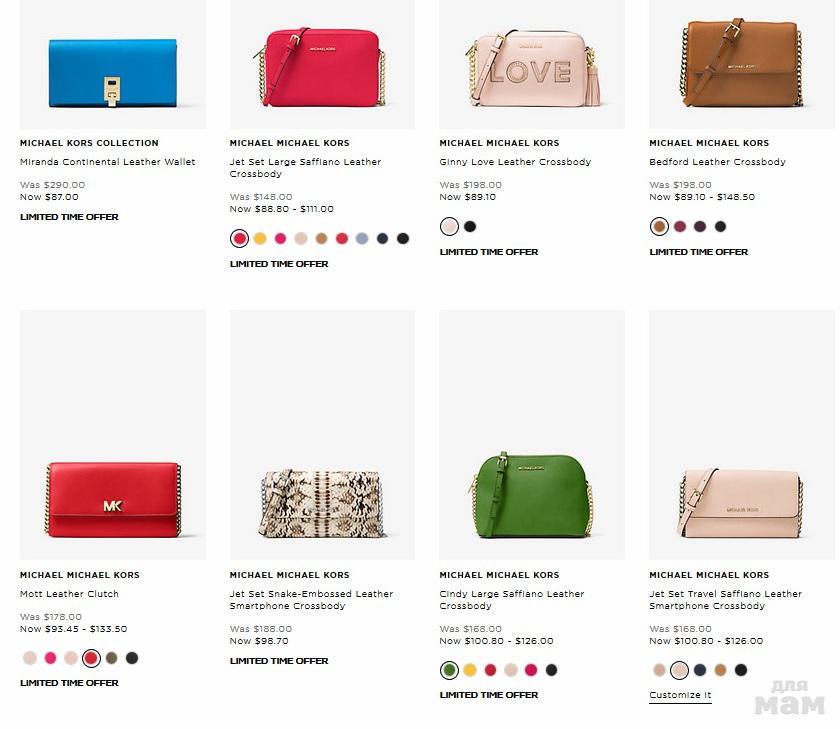
Task: Open Miranda Continental Leather Wallet title
Action: pos(108,162)
